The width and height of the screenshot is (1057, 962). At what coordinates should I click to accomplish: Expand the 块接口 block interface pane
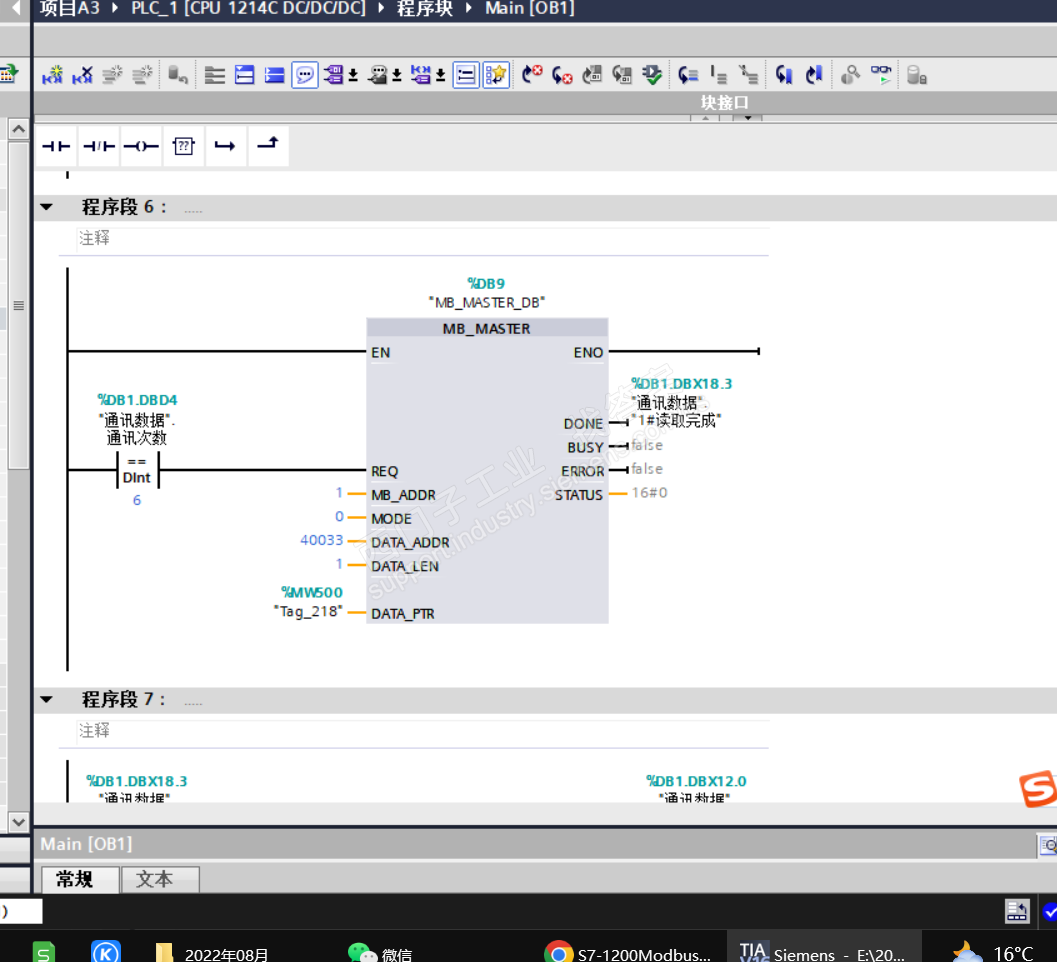point(748,118)
